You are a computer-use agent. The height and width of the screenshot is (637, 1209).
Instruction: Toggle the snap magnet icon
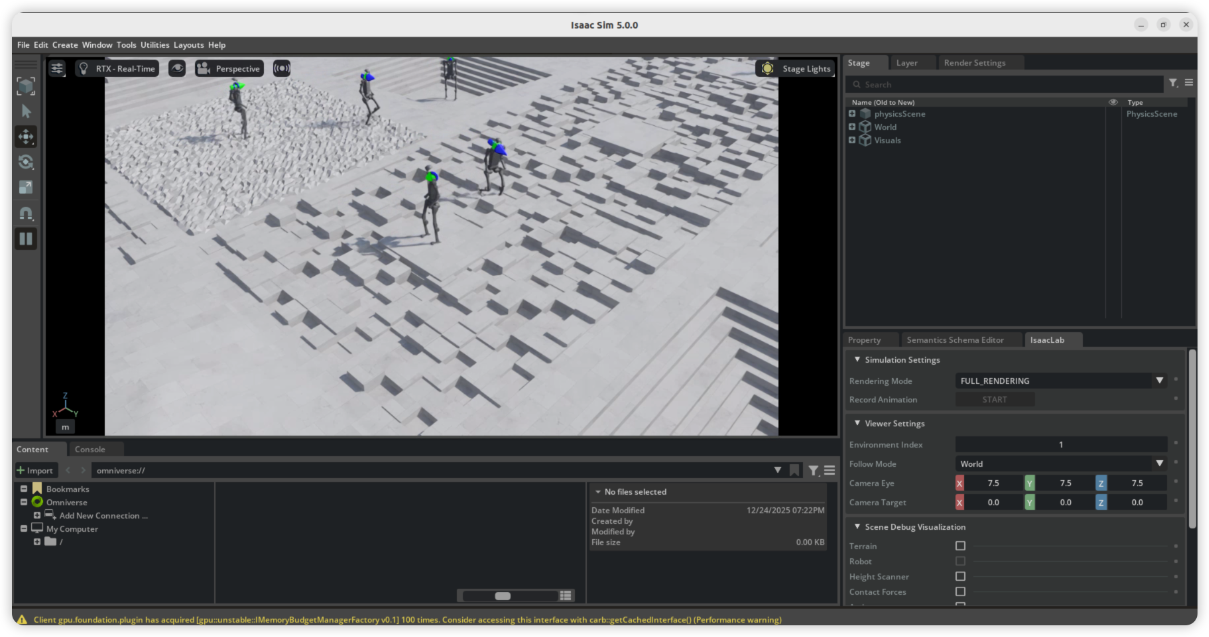[26, 214]
